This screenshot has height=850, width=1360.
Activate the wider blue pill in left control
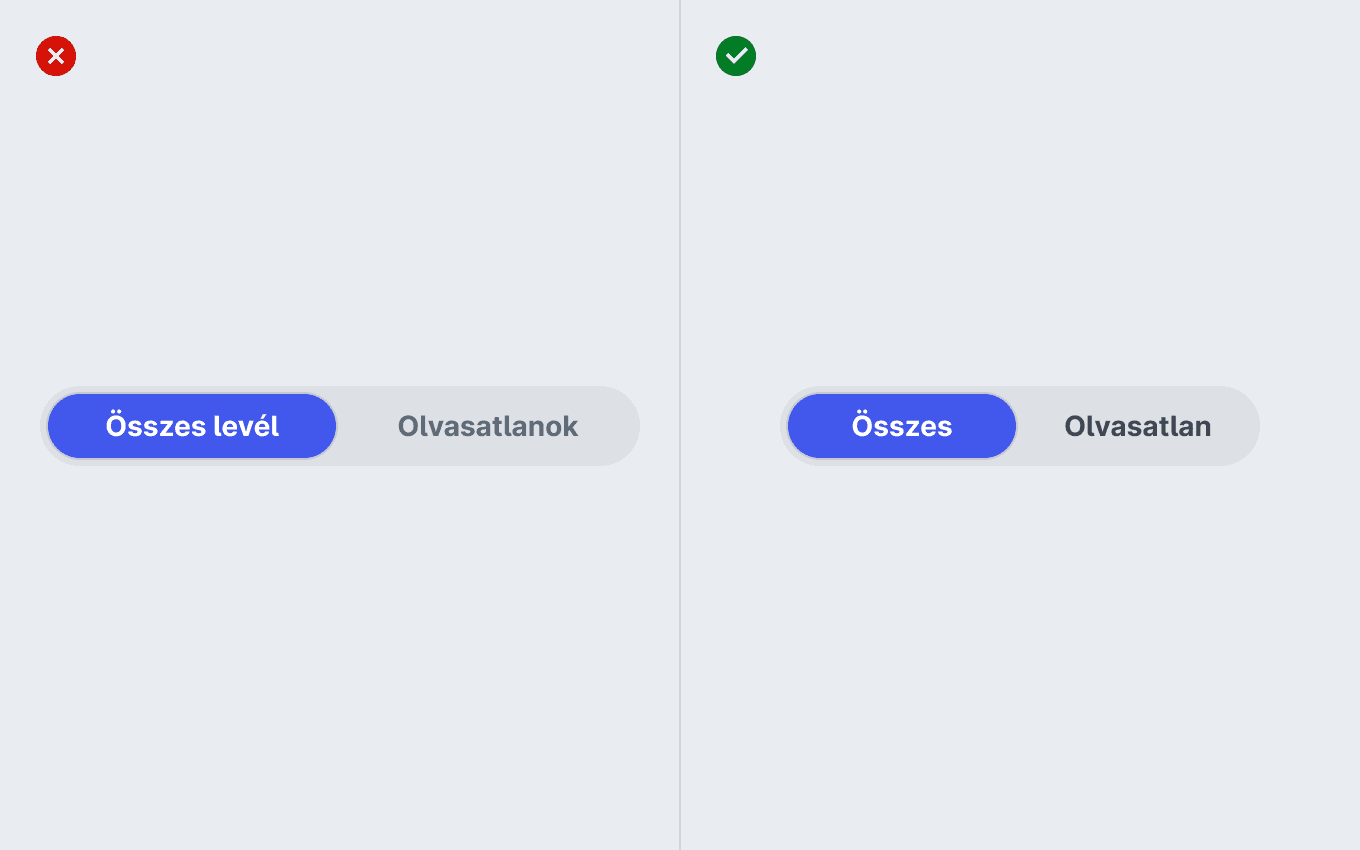[x=192, y=426]
